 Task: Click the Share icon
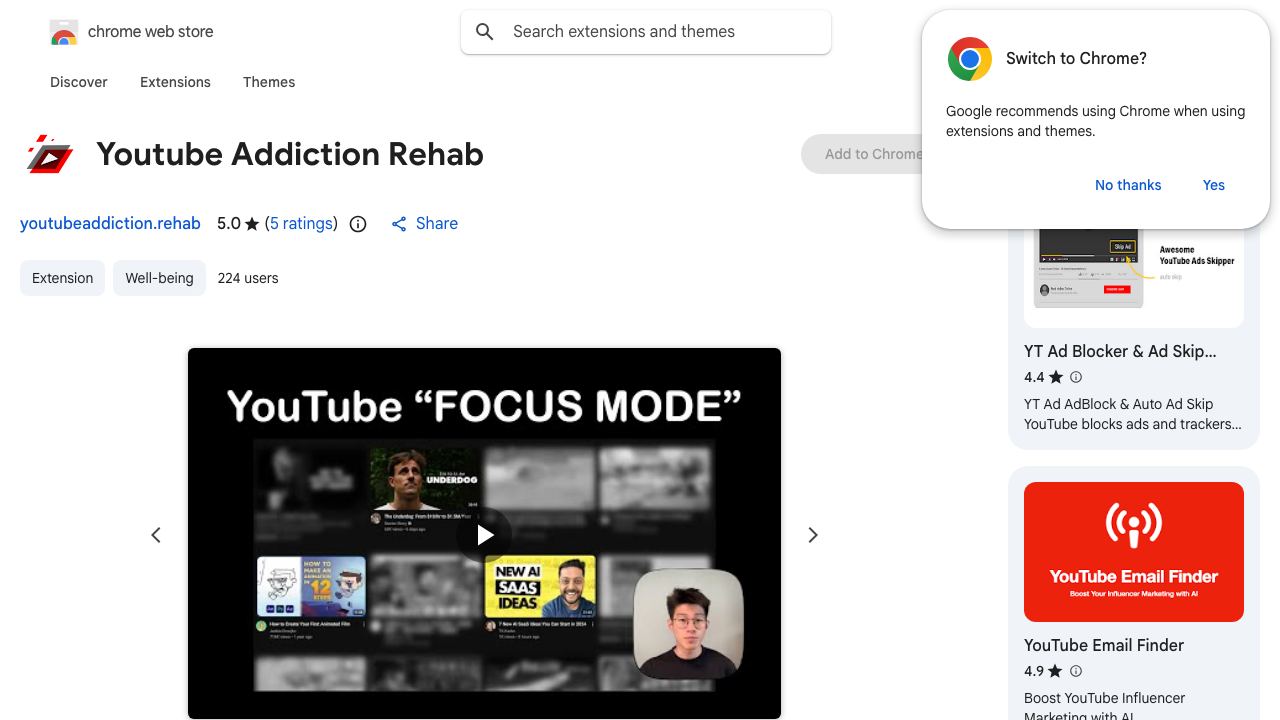click(x=399, y=224)
